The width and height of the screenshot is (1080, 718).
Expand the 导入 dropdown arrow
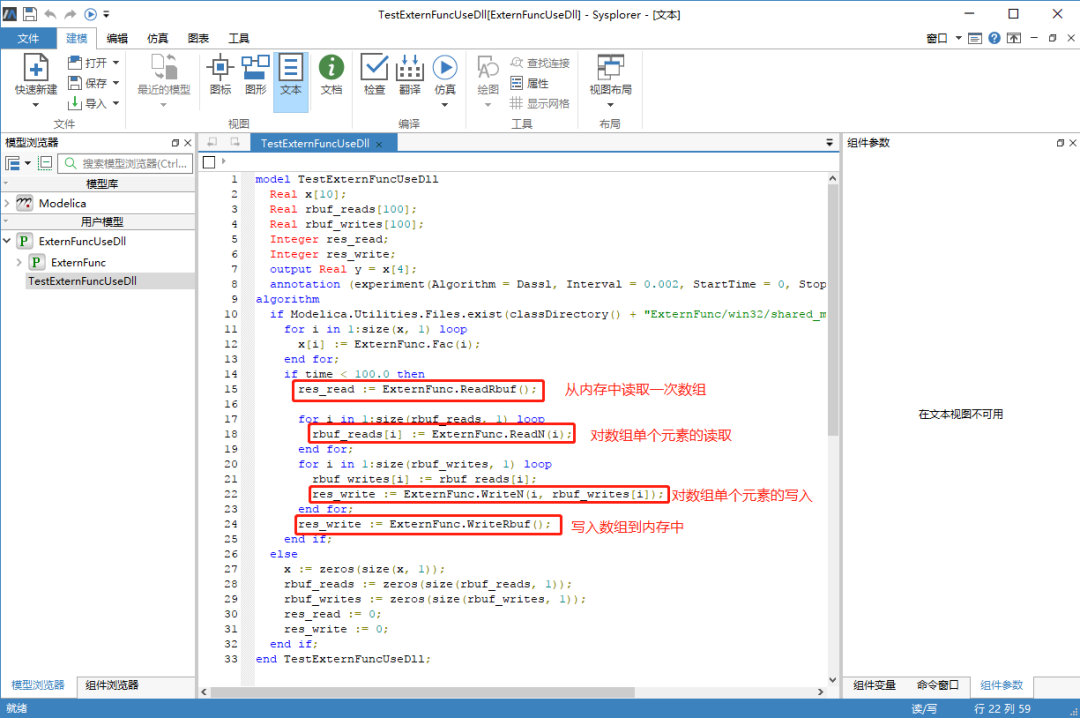(x=116, y=103)
